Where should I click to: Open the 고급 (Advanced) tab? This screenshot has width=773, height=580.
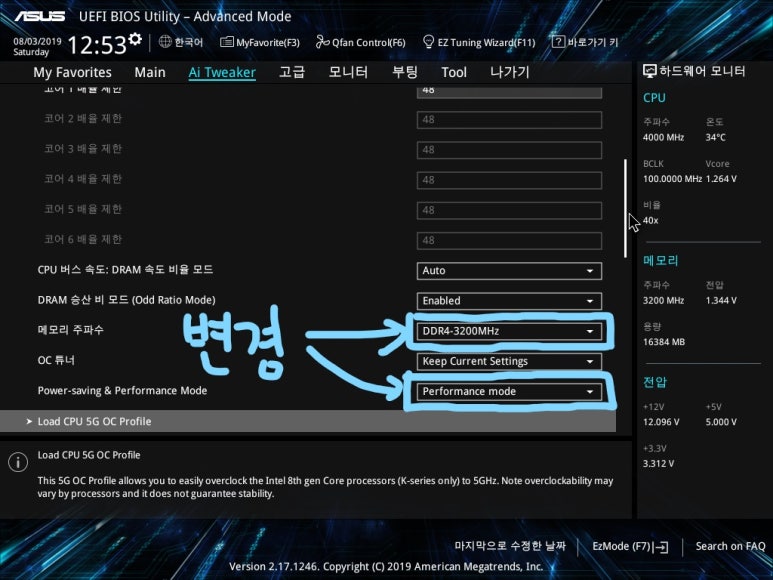click(x=292, y=72)
